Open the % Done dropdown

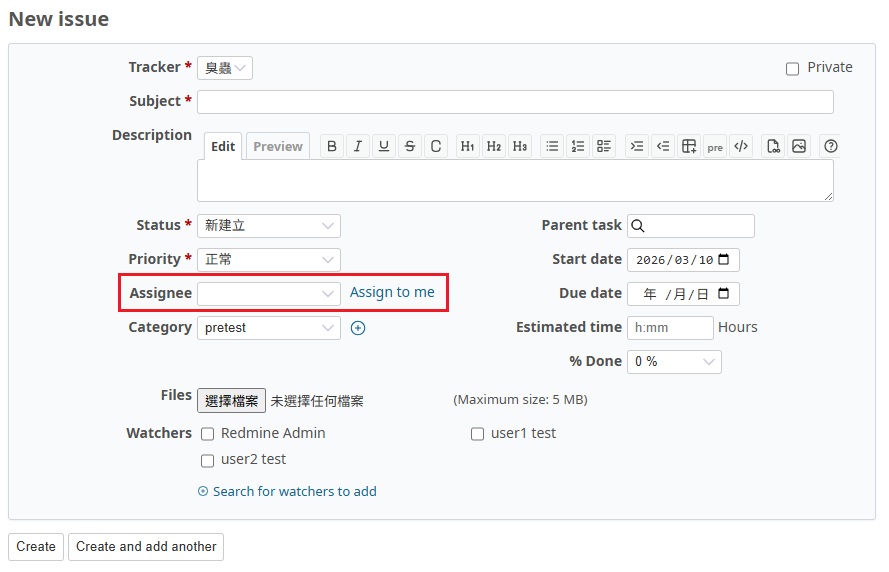[x=674, y=362]
